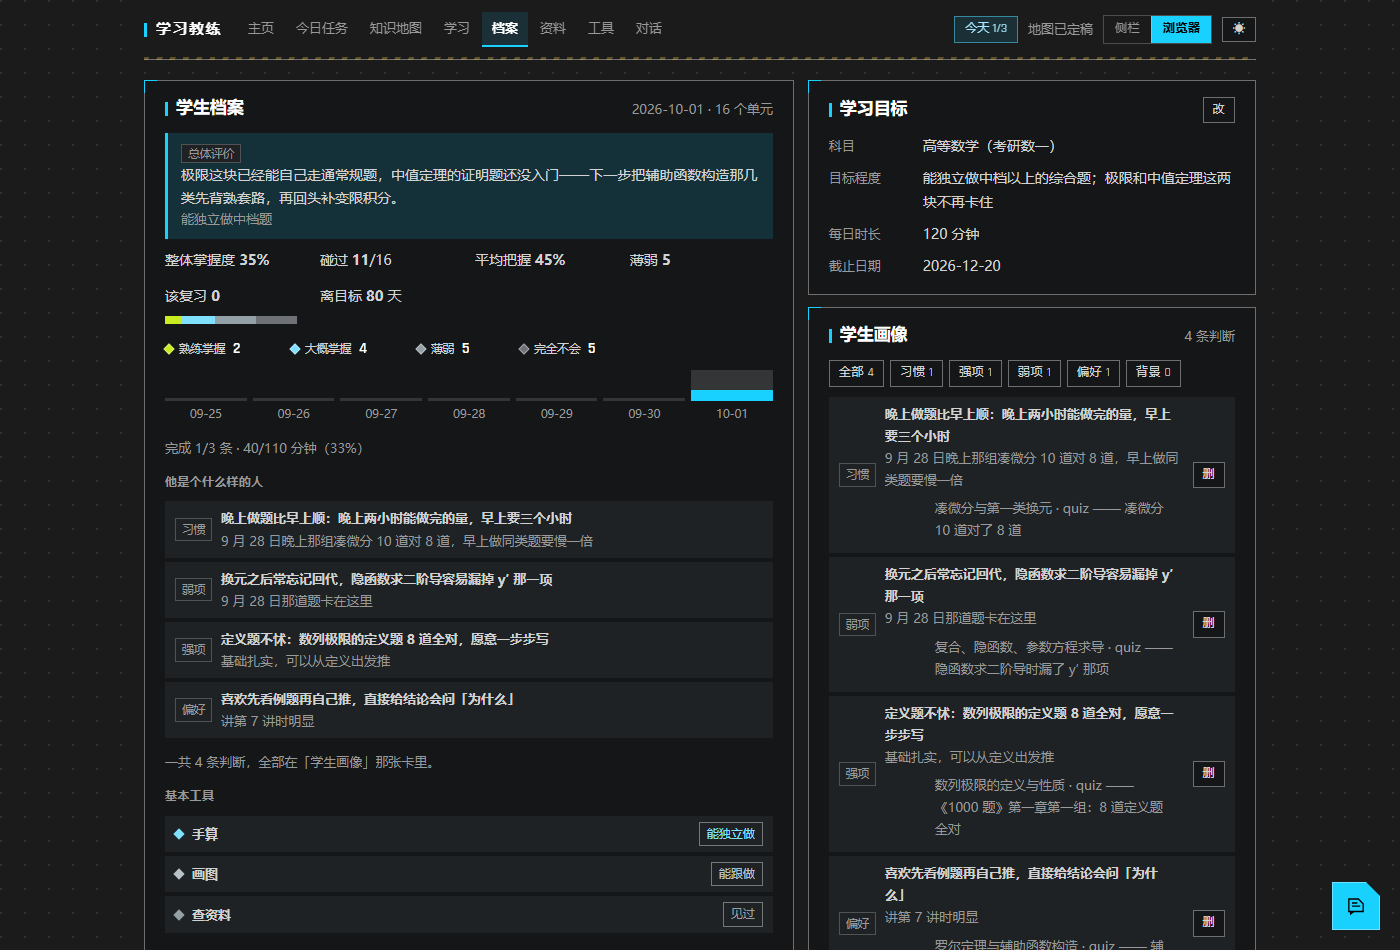Open the 弱项 judgment in 学生档案 list
The height and width of the screenshot is (950, 1400).
(469, 590)
